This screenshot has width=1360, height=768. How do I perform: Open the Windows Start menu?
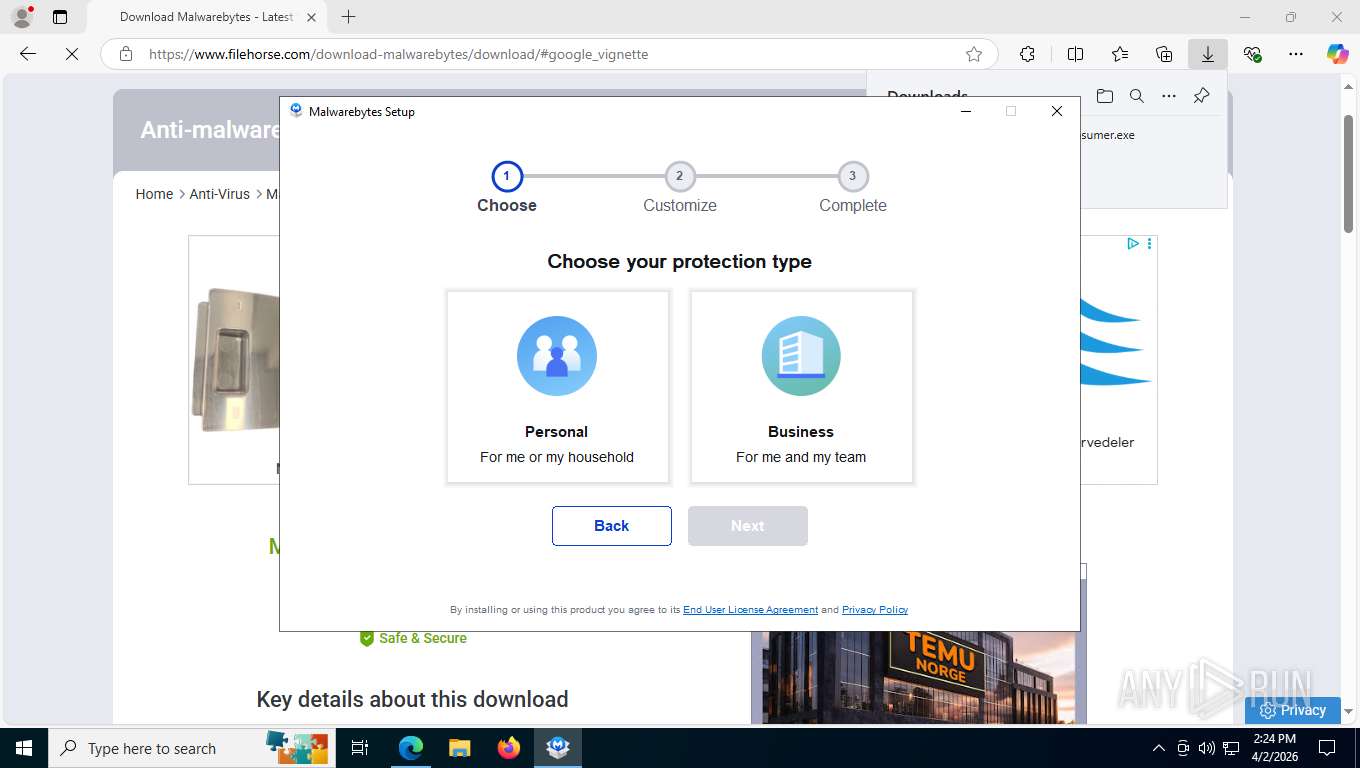(x=23, y=748)
